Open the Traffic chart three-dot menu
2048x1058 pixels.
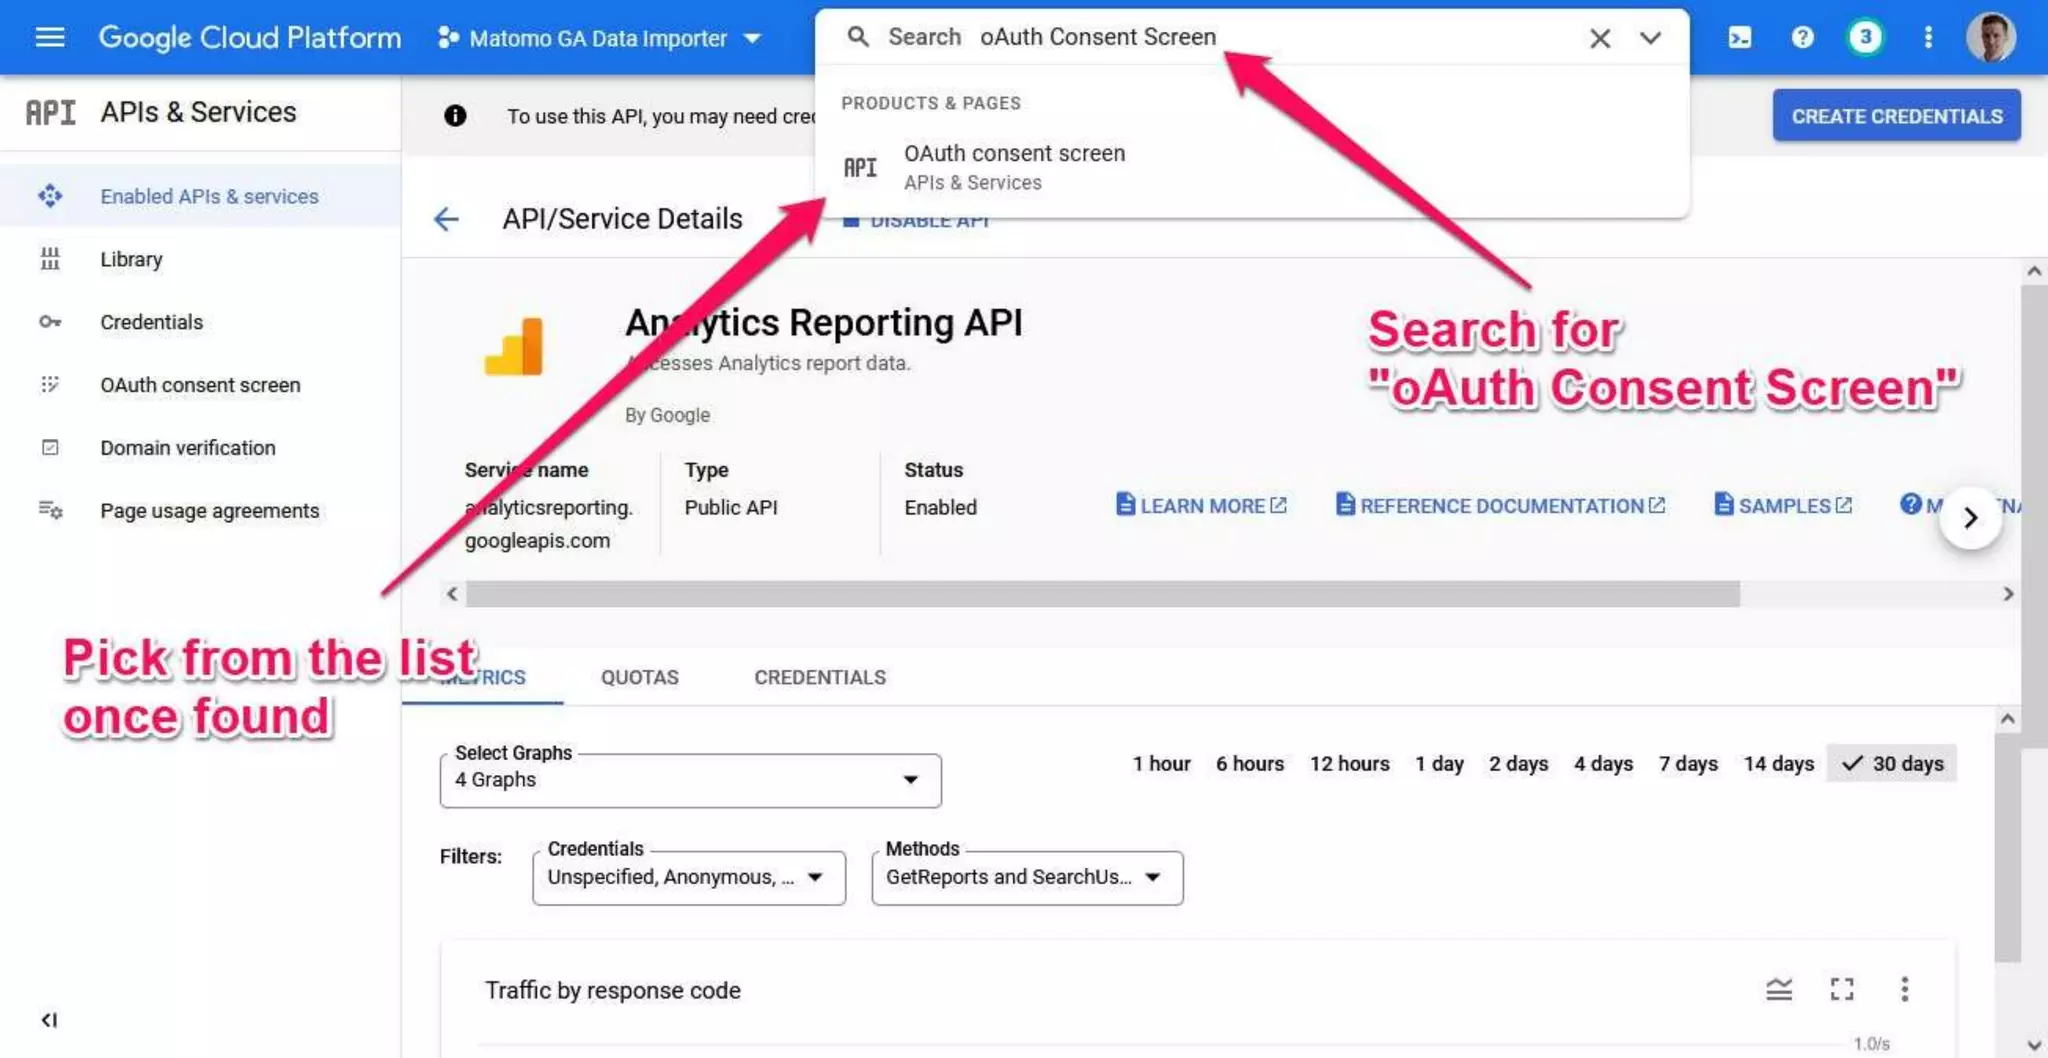click(x=1904, y=990)
